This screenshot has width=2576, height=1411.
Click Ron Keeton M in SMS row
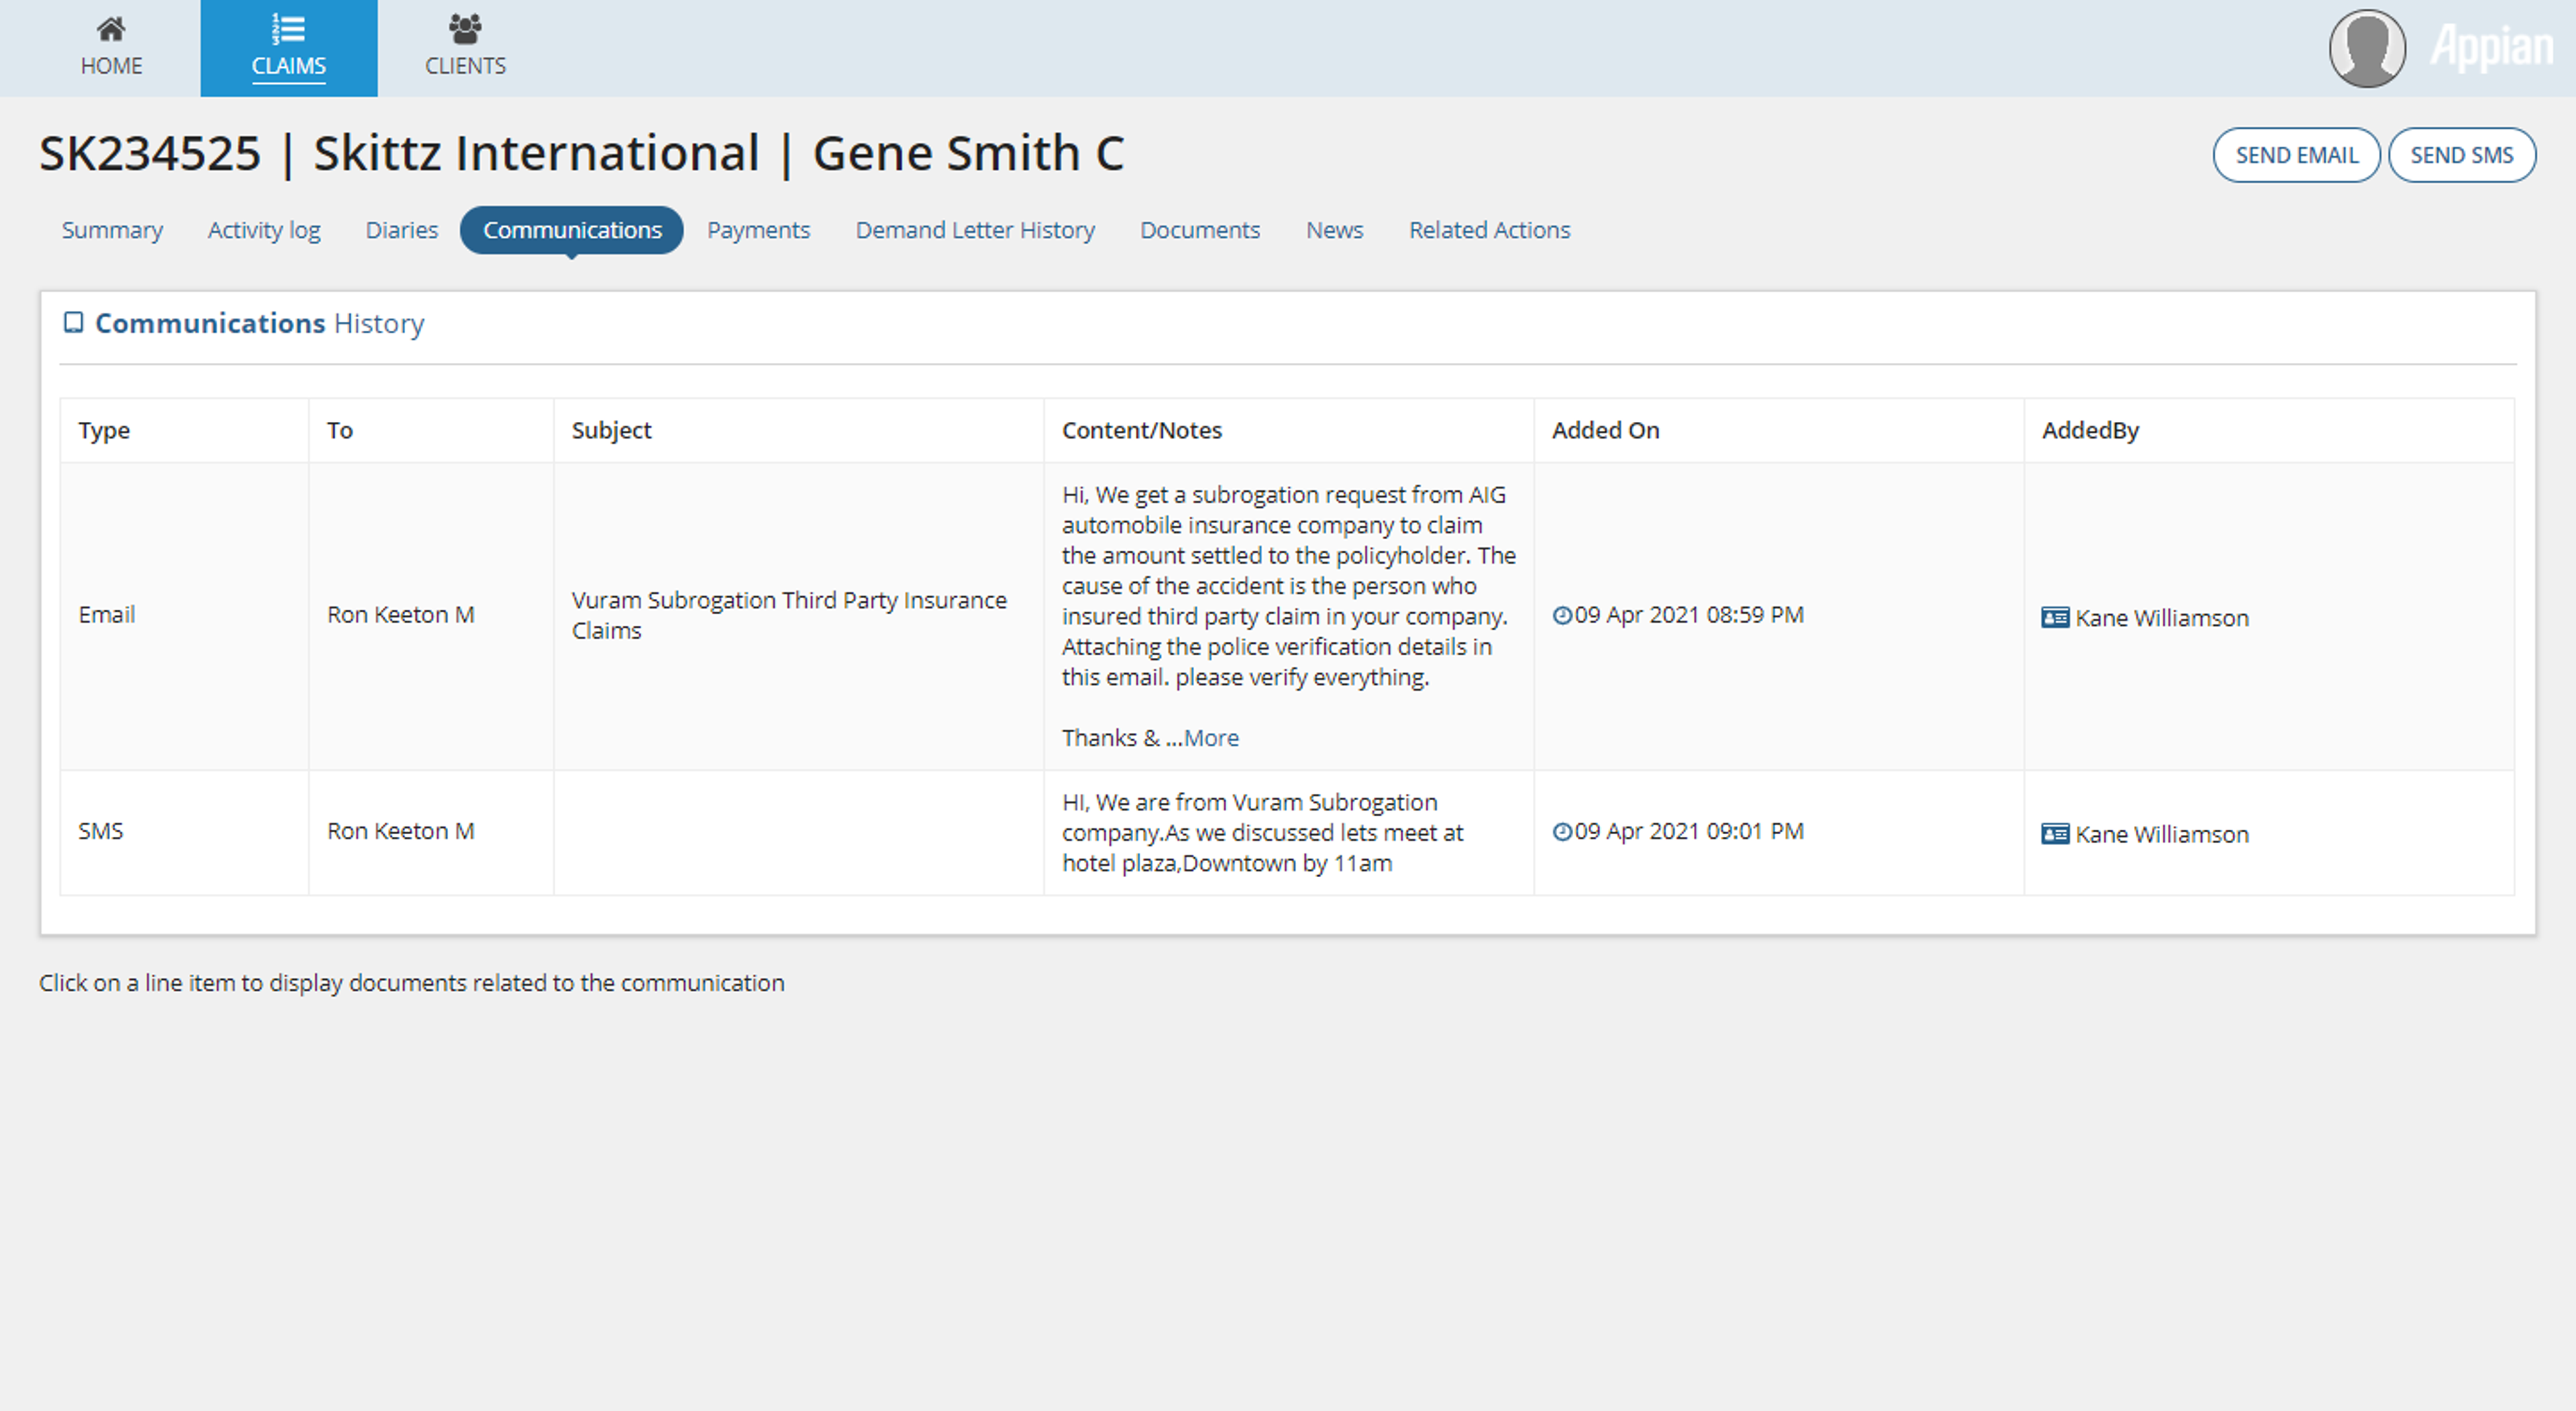[400, 831]
